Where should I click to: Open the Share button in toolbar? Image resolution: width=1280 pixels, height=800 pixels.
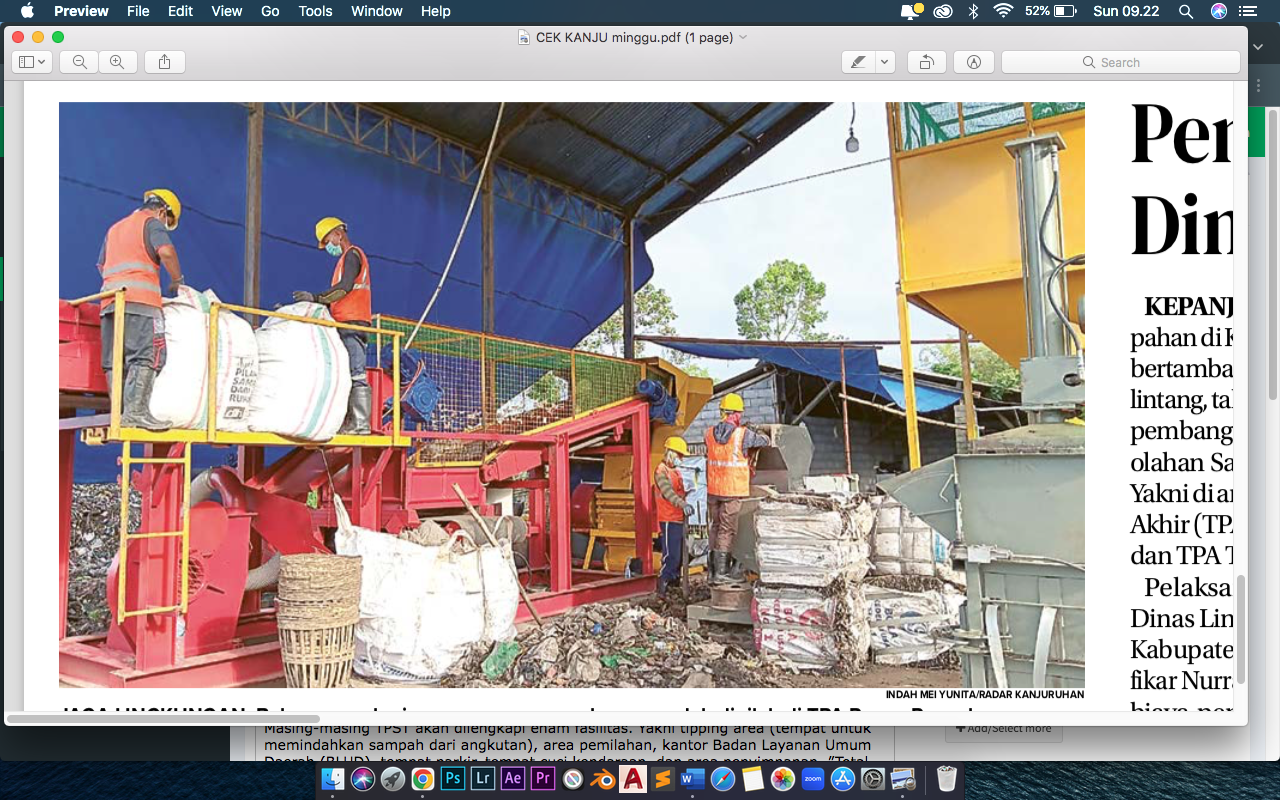[x=164, y=62]
